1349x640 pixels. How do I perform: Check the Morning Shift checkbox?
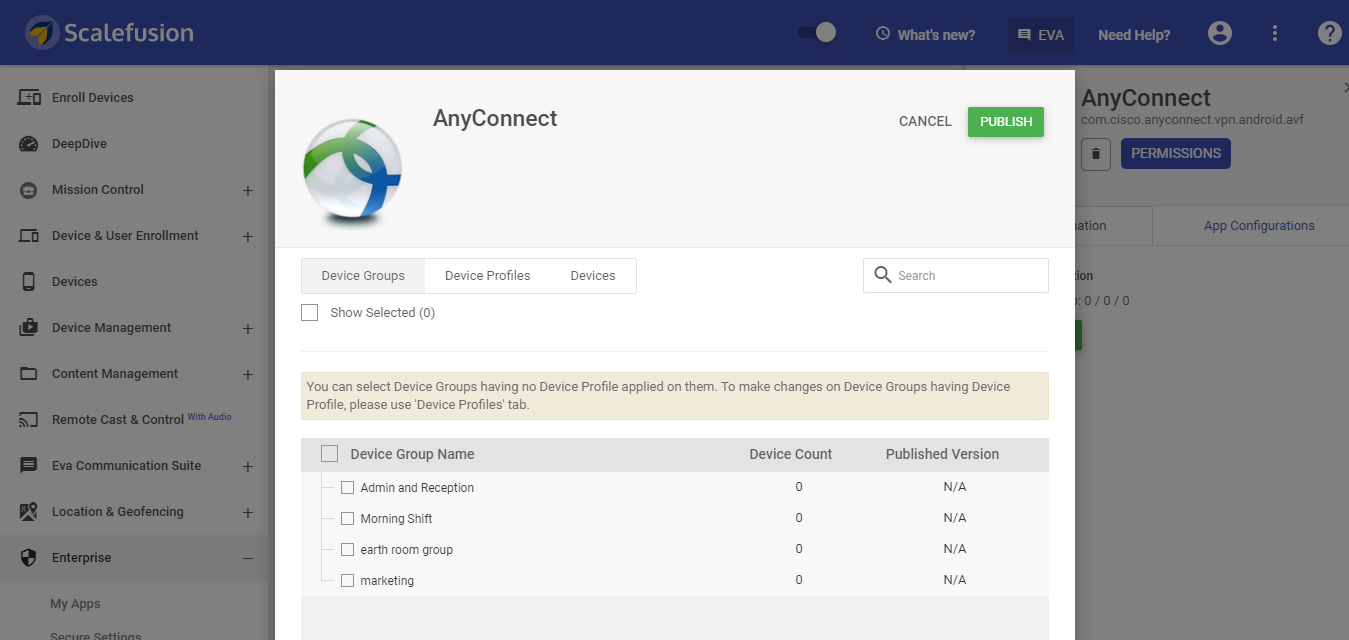click(x=348, y=519)
